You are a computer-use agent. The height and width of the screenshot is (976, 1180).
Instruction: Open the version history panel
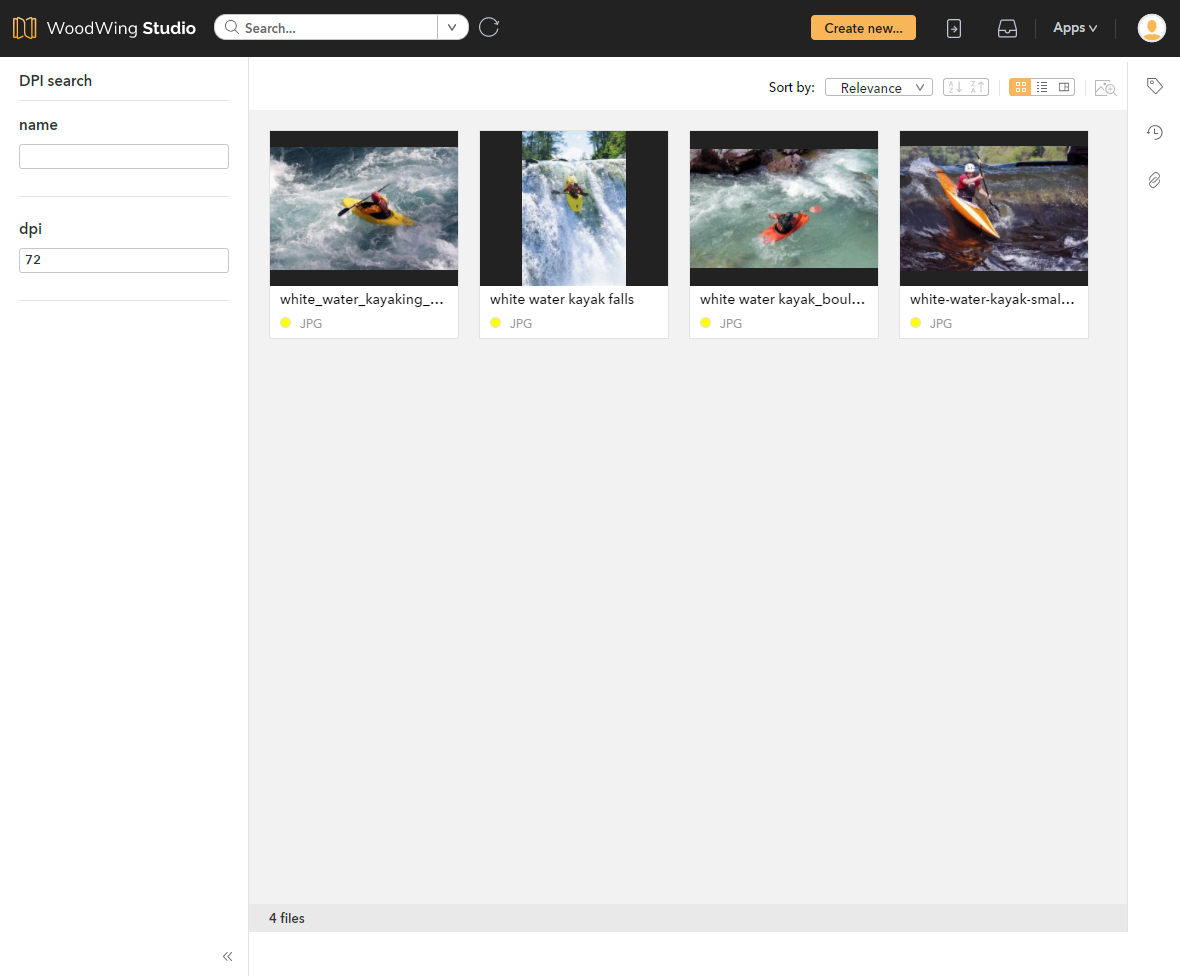pos(1155,132)
